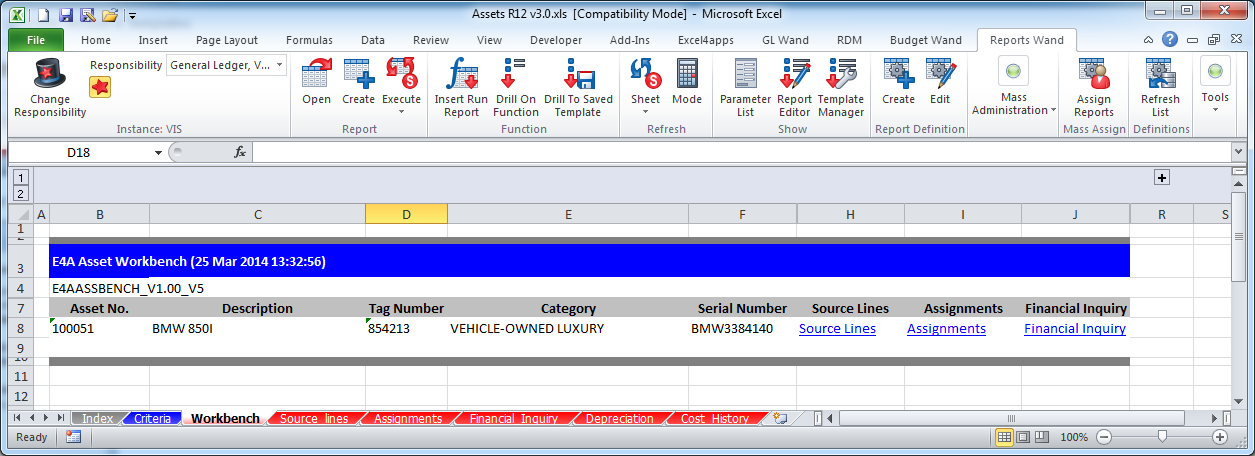This screenshot has height=456, width=1255.
Task: Open the Assignments hyperlink in row 8
Action: [946, 328]
